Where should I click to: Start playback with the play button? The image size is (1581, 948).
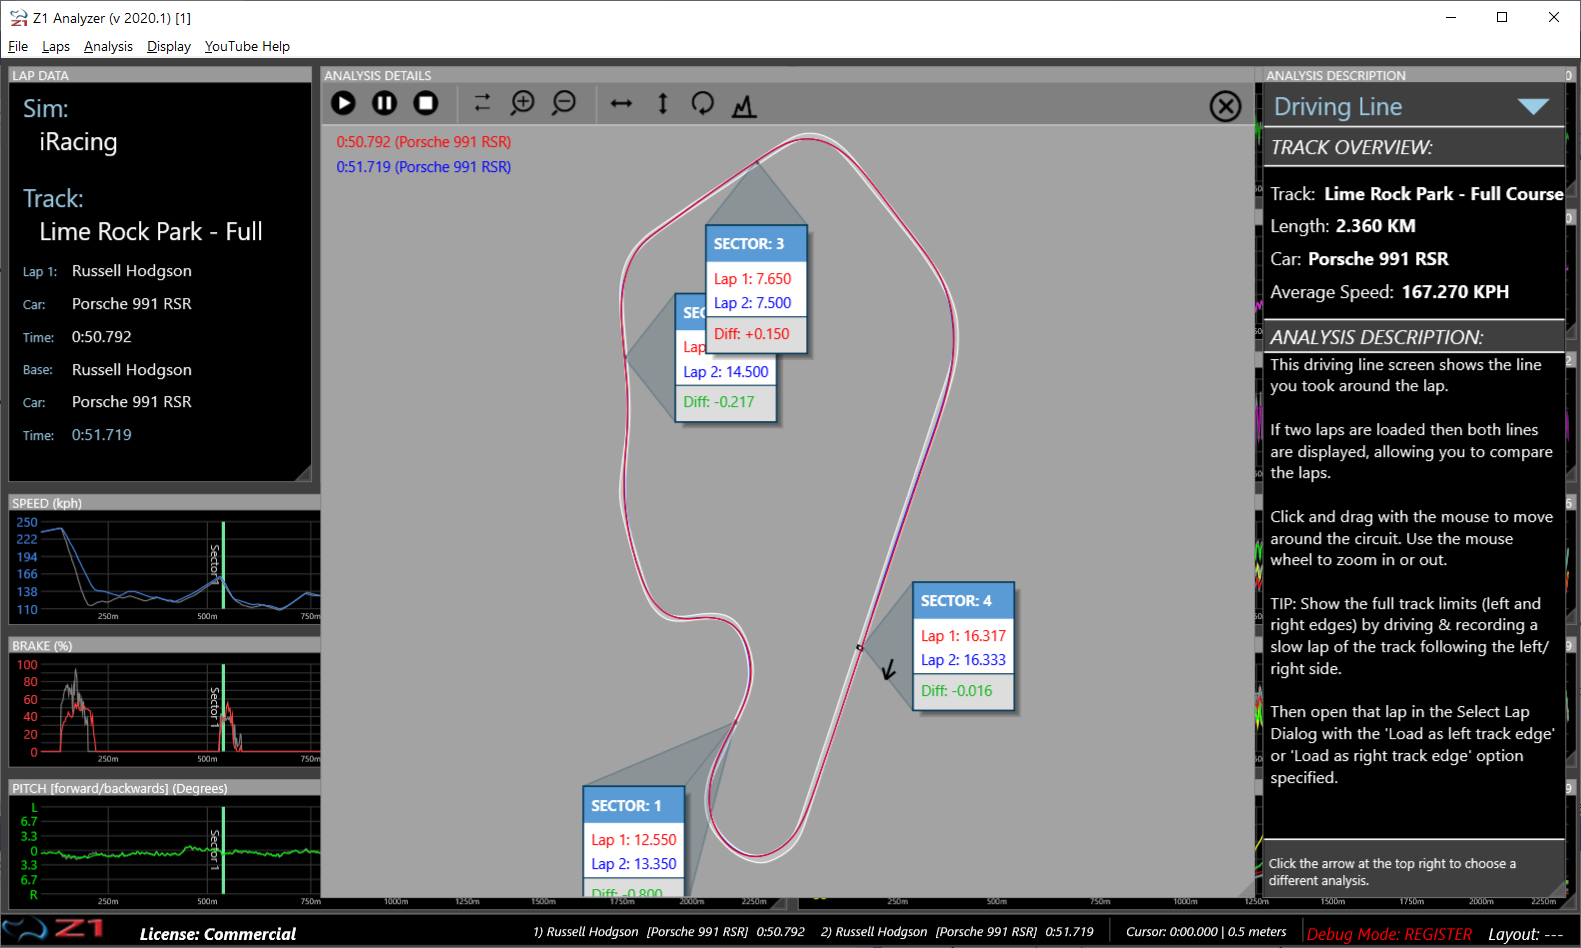click(x=343, y=103)
